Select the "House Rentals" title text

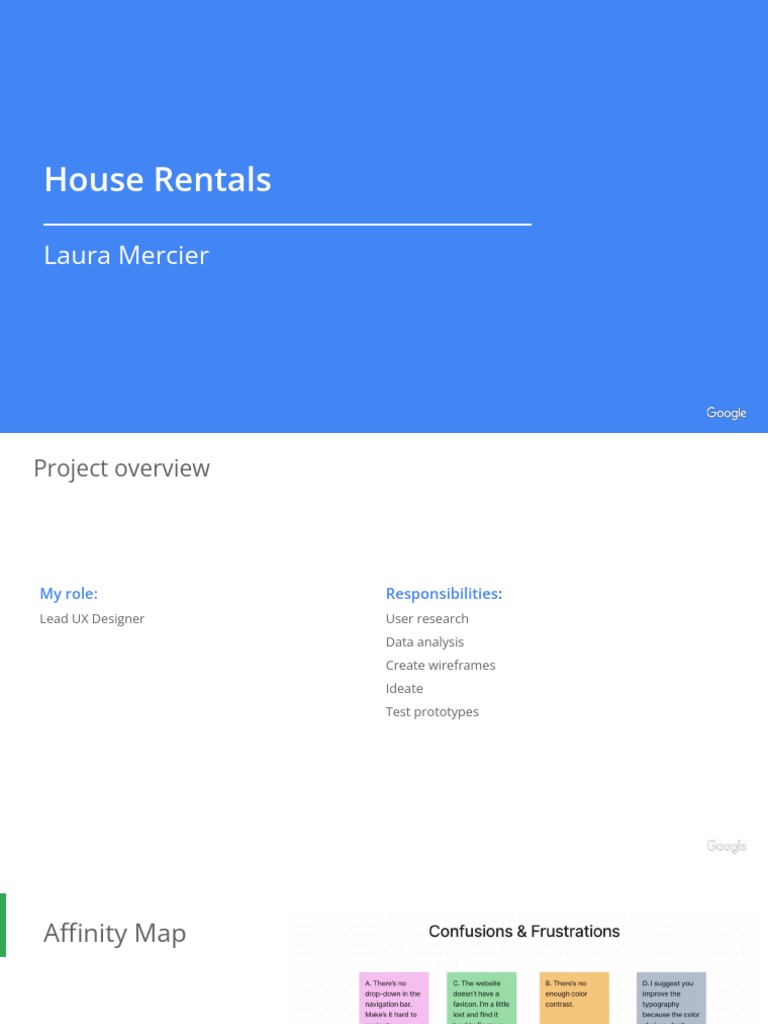pyautogui.click(x=157, y=179)
